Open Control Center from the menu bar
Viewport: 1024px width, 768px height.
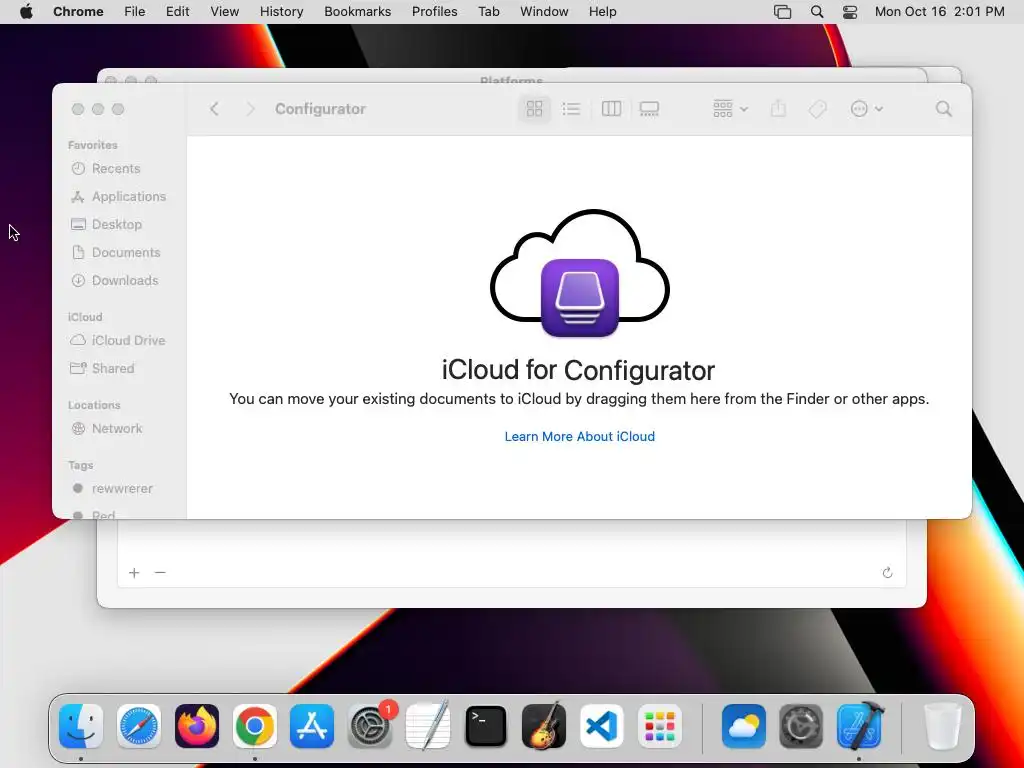(x=850, y=12)
